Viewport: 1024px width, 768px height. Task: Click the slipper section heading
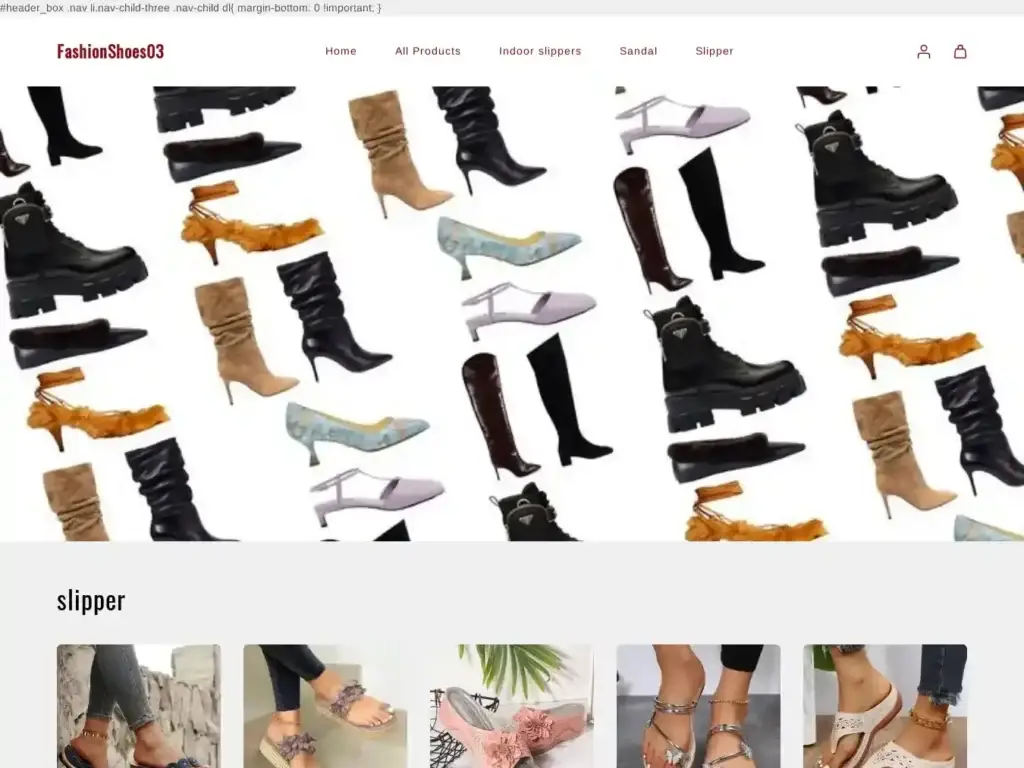pos(91,600)
